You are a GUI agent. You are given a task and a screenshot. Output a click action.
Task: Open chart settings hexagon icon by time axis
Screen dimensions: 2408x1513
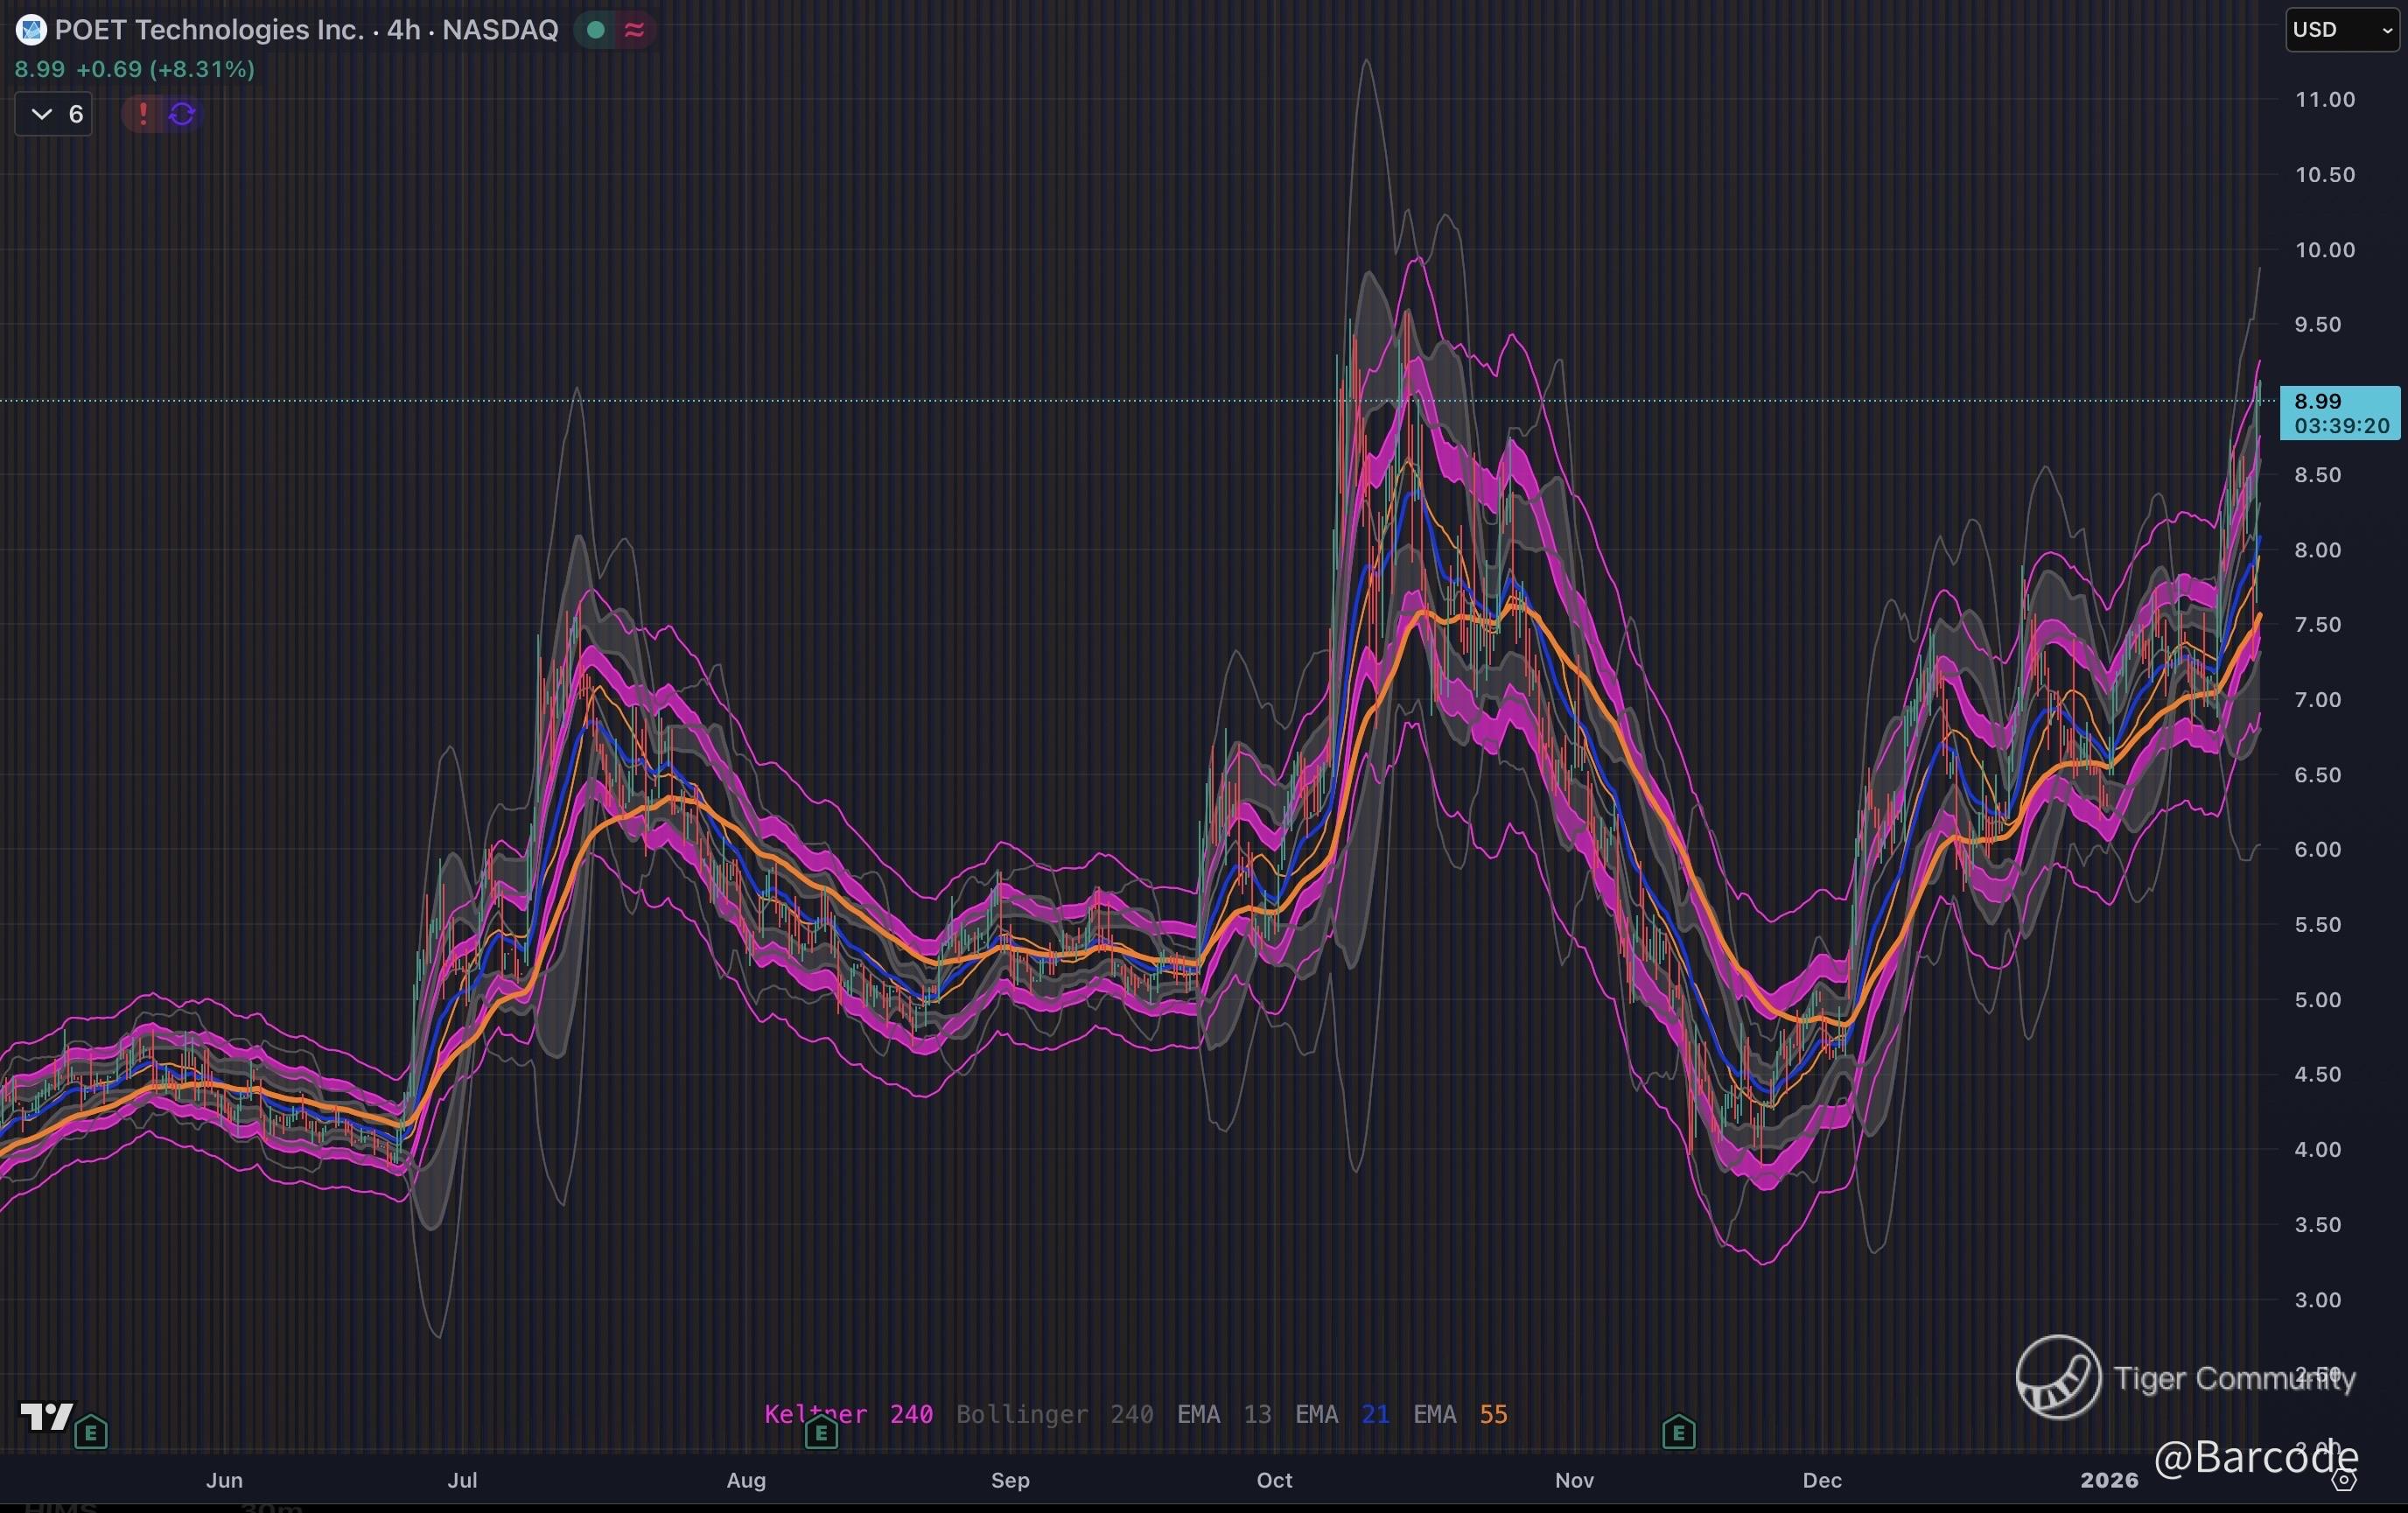(2344, 1480)
